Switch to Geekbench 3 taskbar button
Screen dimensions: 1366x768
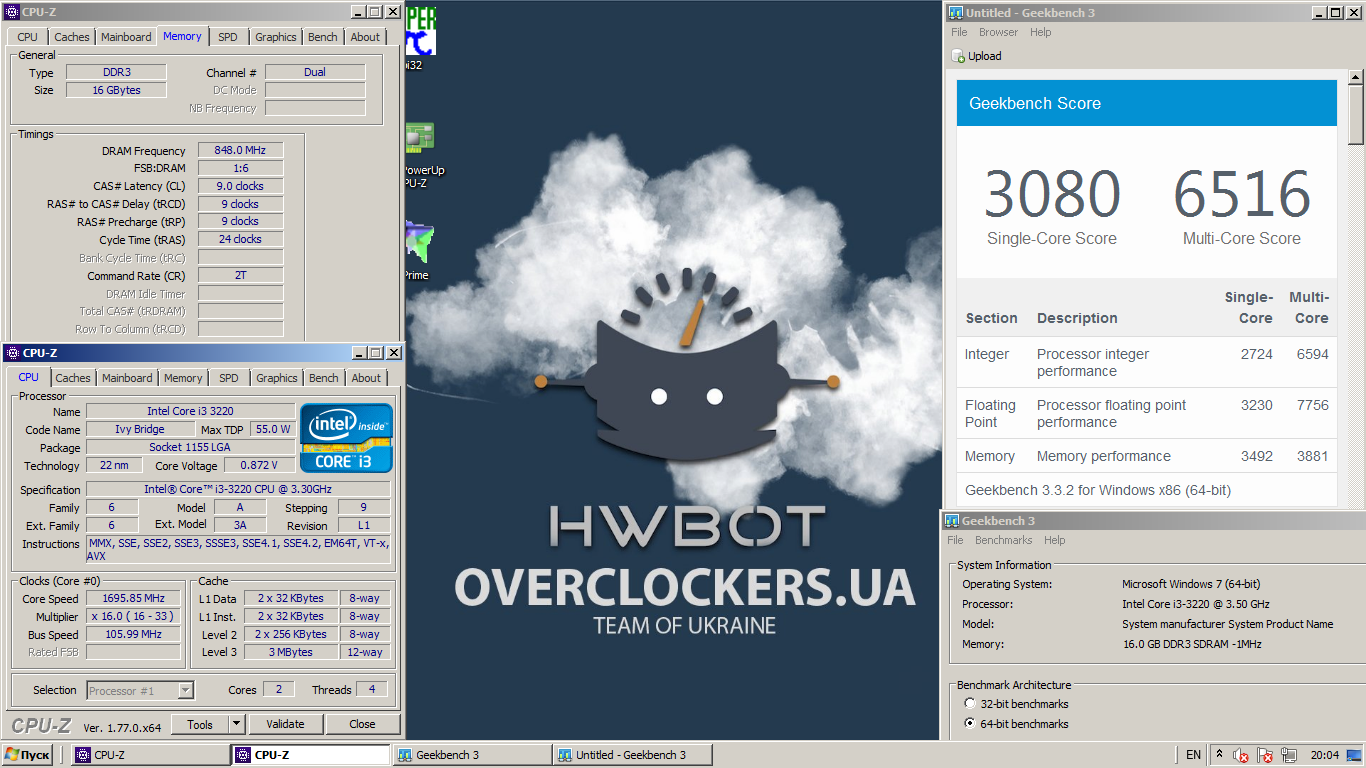pos(472,755)
